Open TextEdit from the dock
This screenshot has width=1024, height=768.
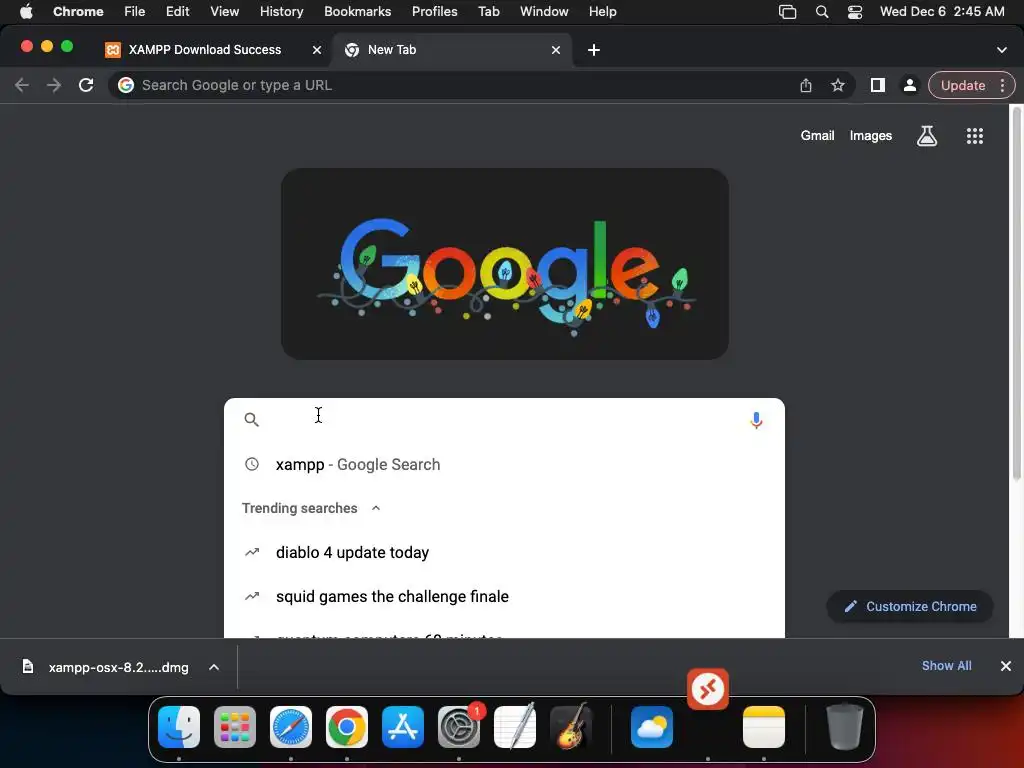515,726
